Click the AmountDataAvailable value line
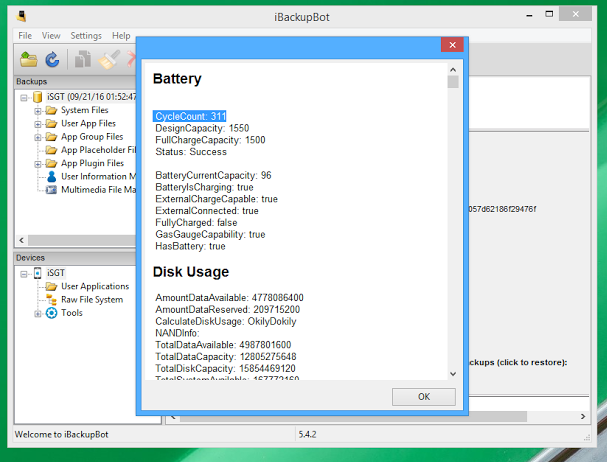The height and width of the screenshot is (462, 607). (x=229, y=298)
